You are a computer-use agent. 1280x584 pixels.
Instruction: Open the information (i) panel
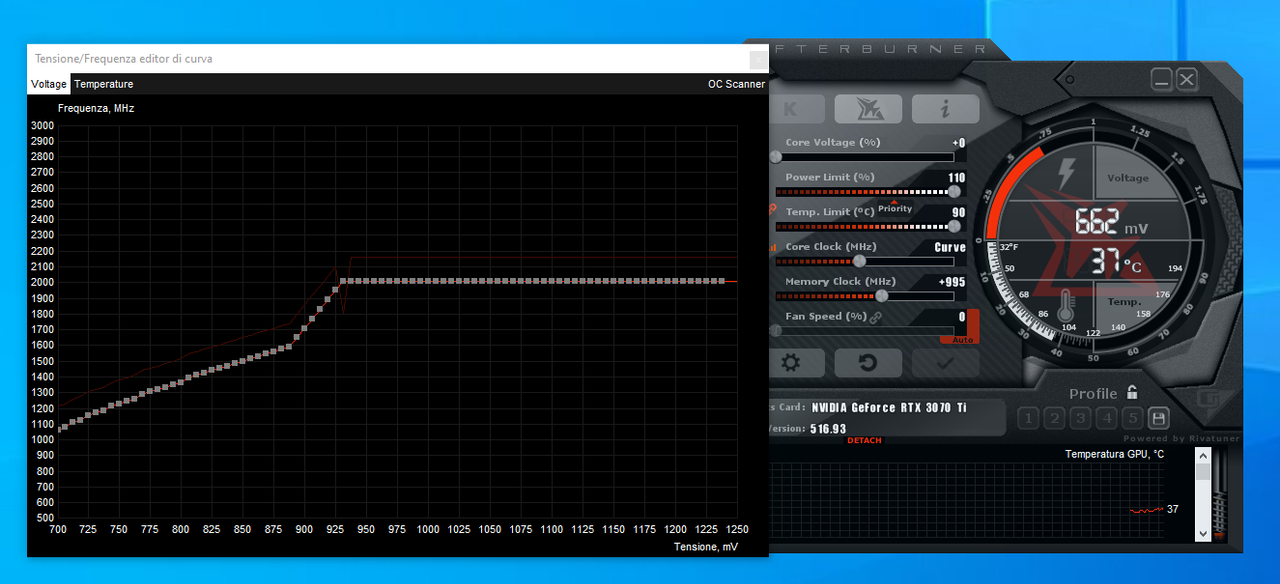coord(945,108)
